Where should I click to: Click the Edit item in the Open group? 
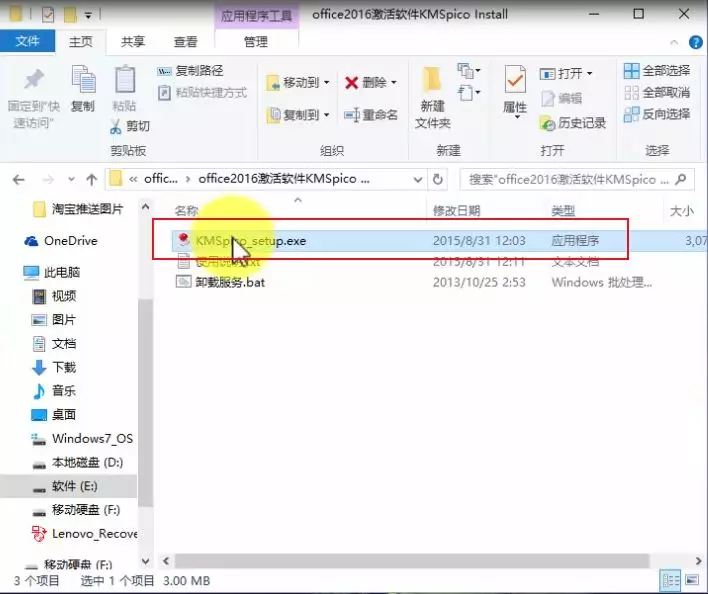(x=561, y=98)
